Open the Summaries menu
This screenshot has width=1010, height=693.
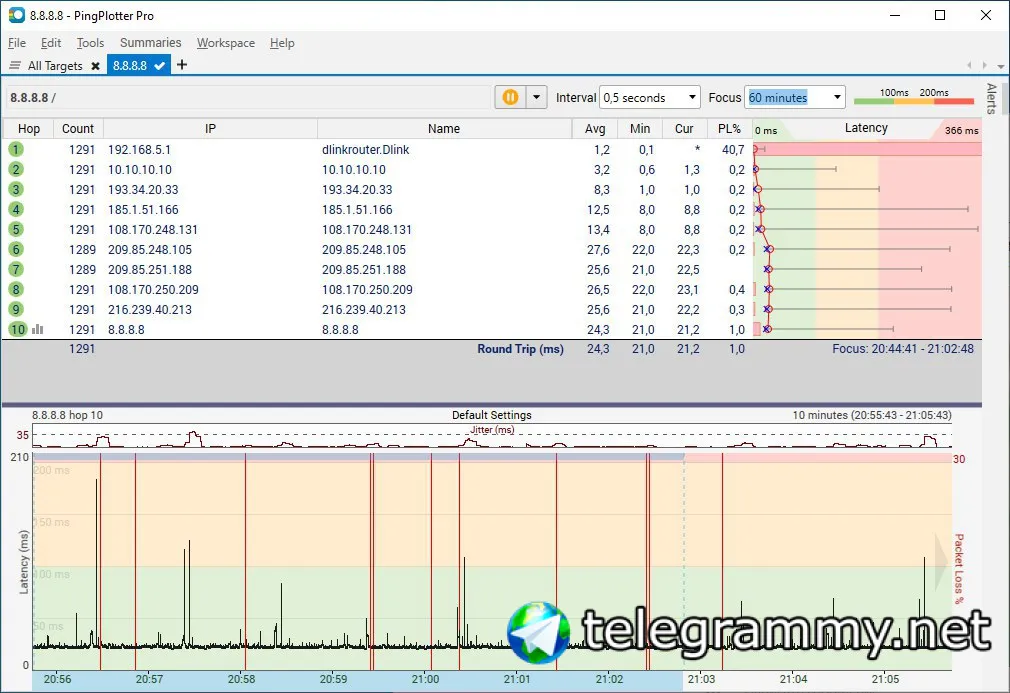(x=150, y=43)
